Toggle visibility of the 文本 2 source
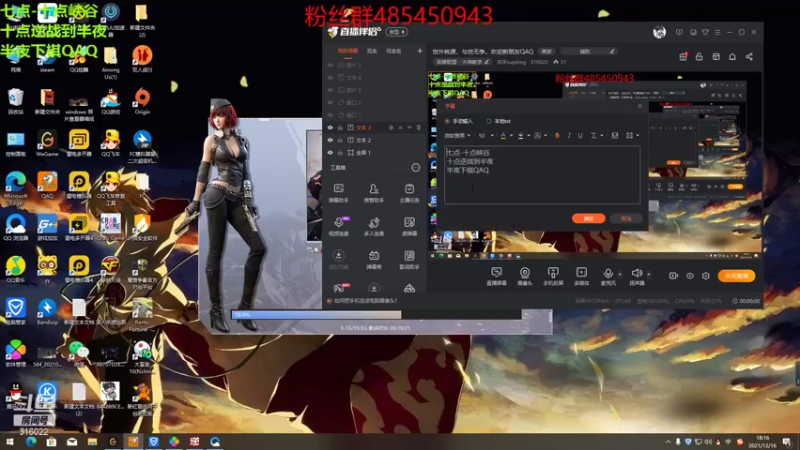800x450 pixels. (330, 140)
